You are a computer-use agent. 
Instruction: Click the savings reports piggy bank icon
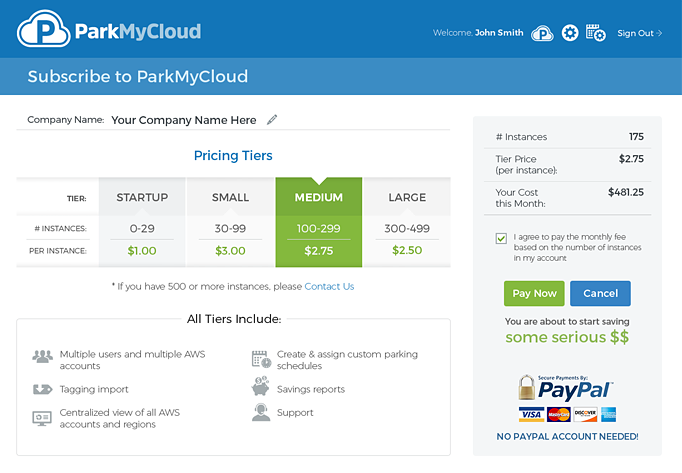click(x=261, y=386)
